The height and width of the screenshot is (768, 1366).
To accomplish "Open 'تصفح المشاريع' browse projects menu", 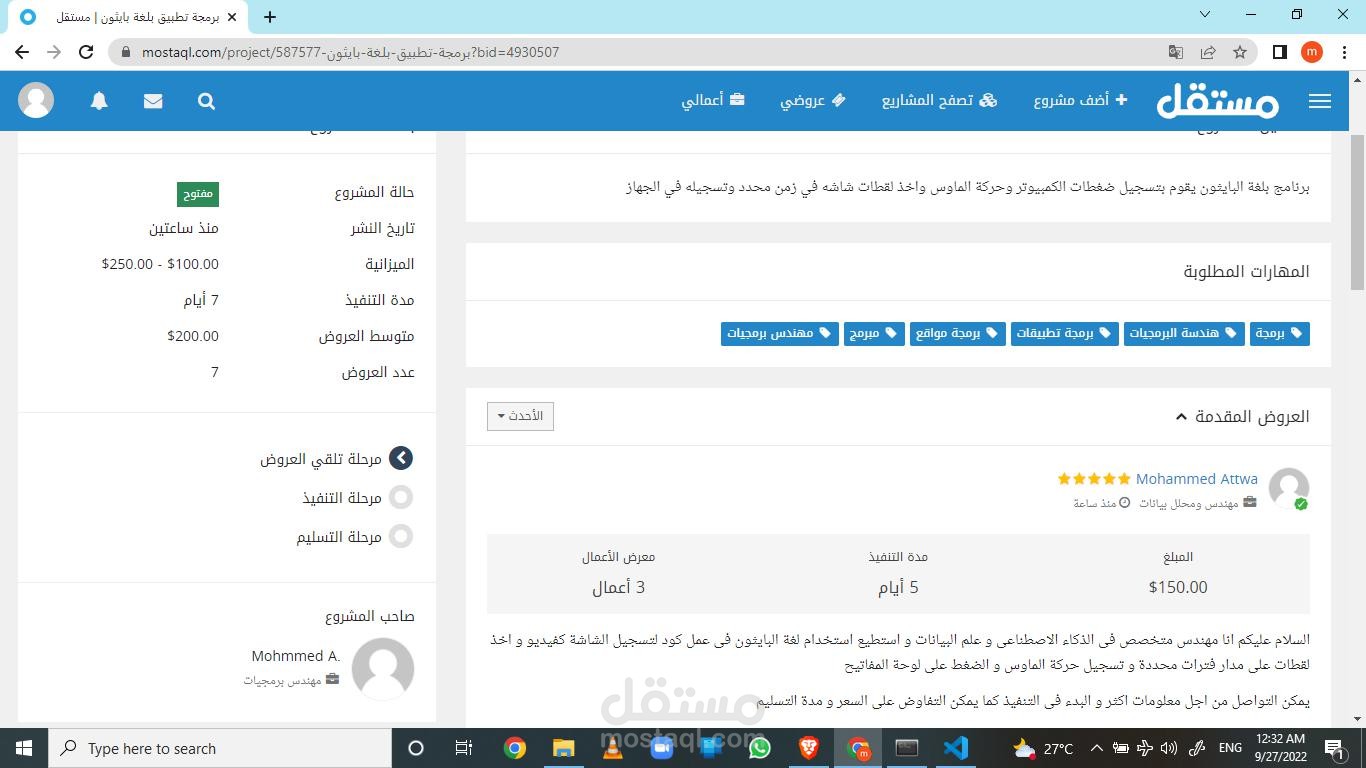I will coord(939,100).
